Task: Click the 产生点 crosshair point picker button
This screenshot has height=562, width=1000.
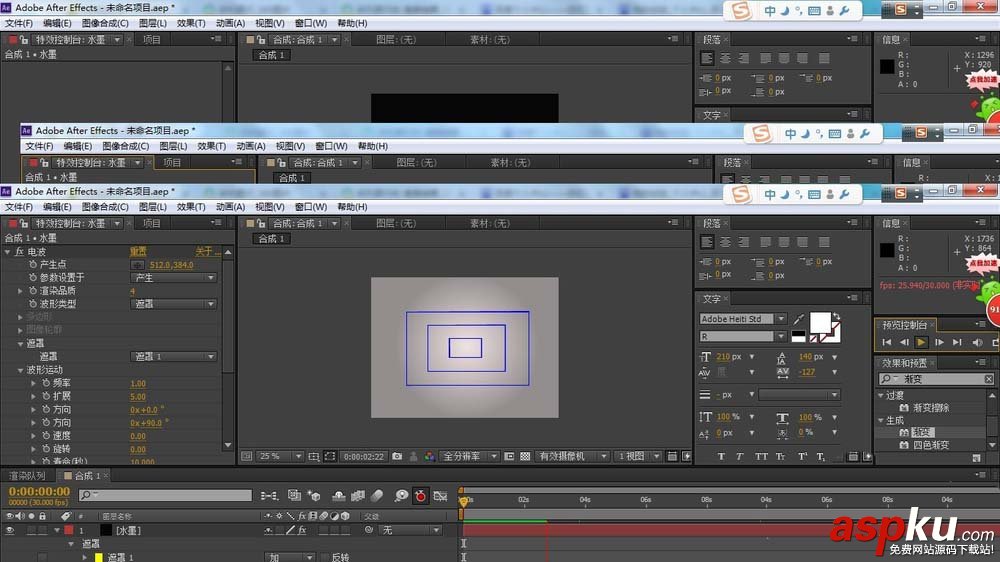Action: click(x=138, y=264)
